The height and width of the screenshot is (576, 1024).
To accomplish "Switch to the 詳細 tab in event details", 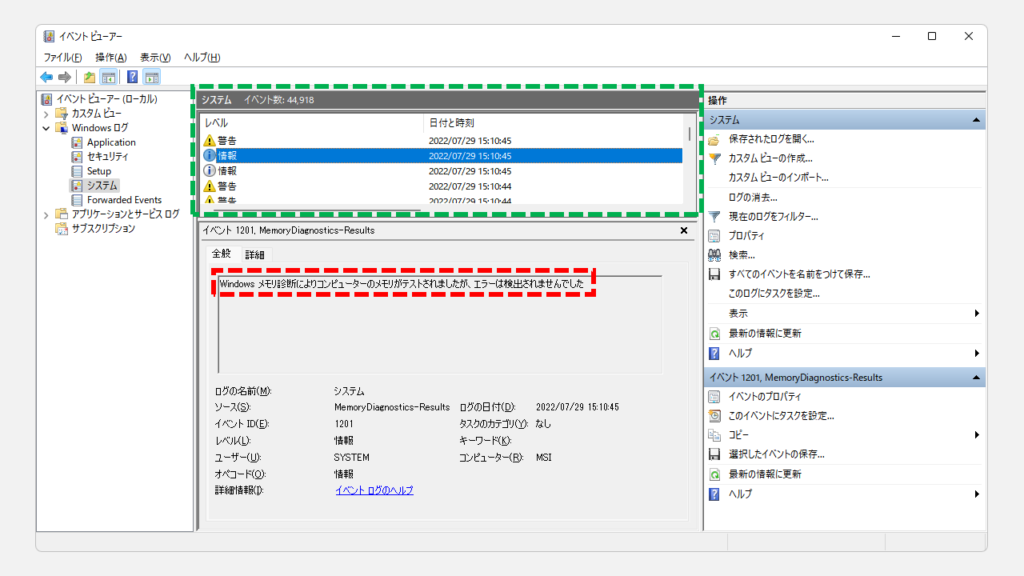I will point(255,255).
